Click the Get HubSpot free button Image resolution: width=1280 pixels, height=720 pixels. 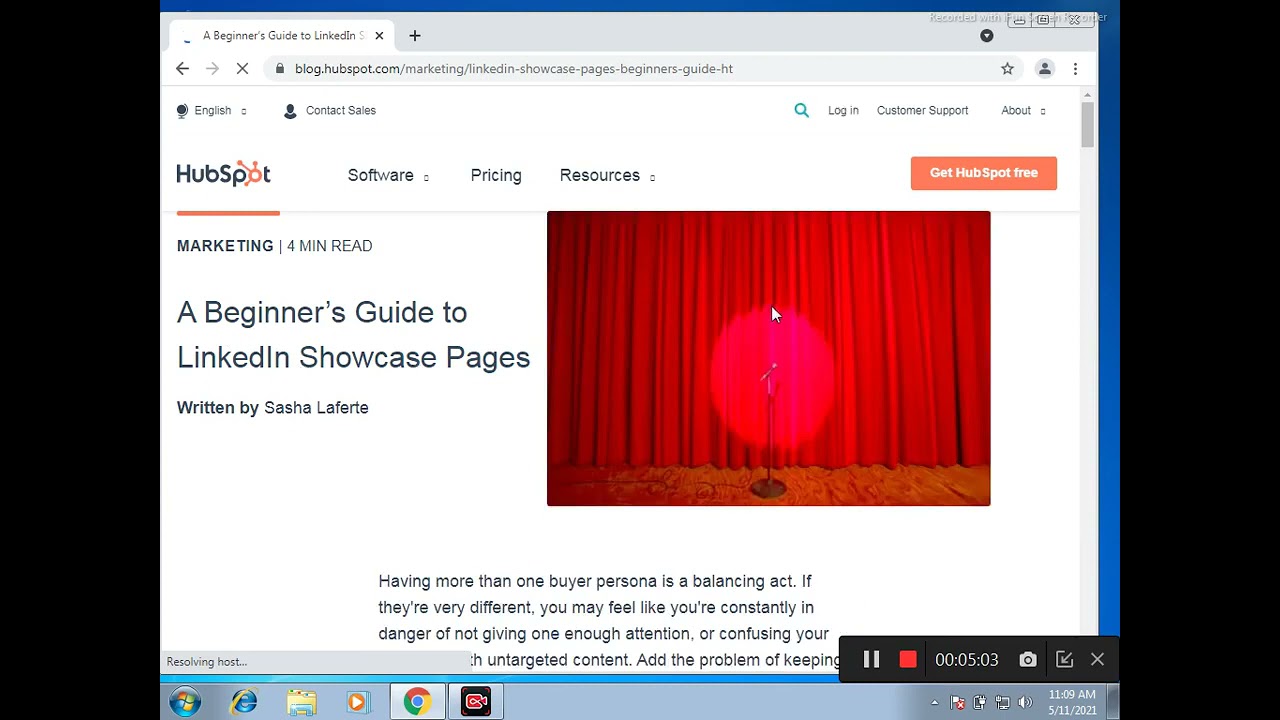coord(984,173)
